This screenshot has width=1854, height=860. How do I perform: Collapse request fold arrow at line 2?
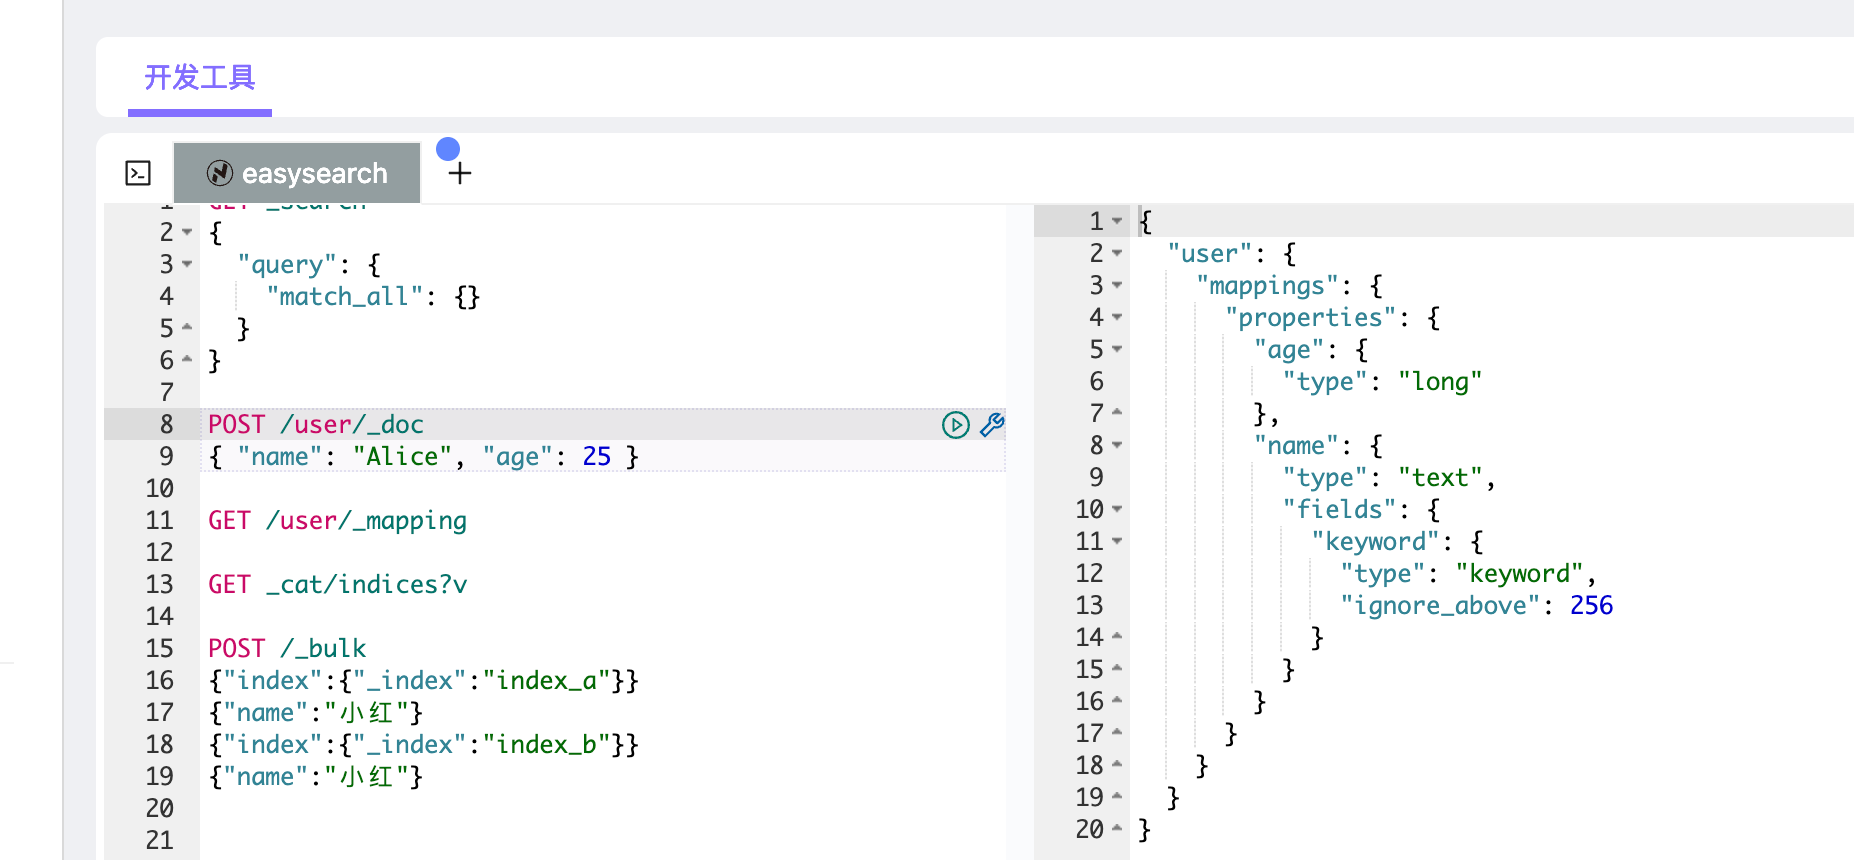point(187,232)
